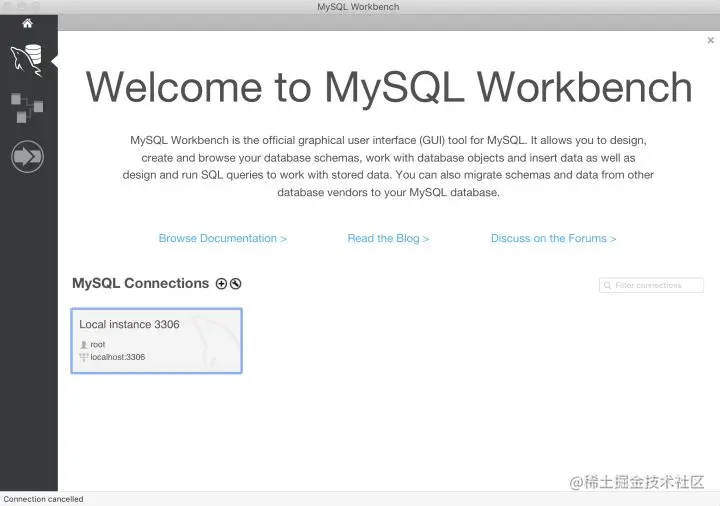
Task: Open the Browse Documentation link
Action: [222, 238]
